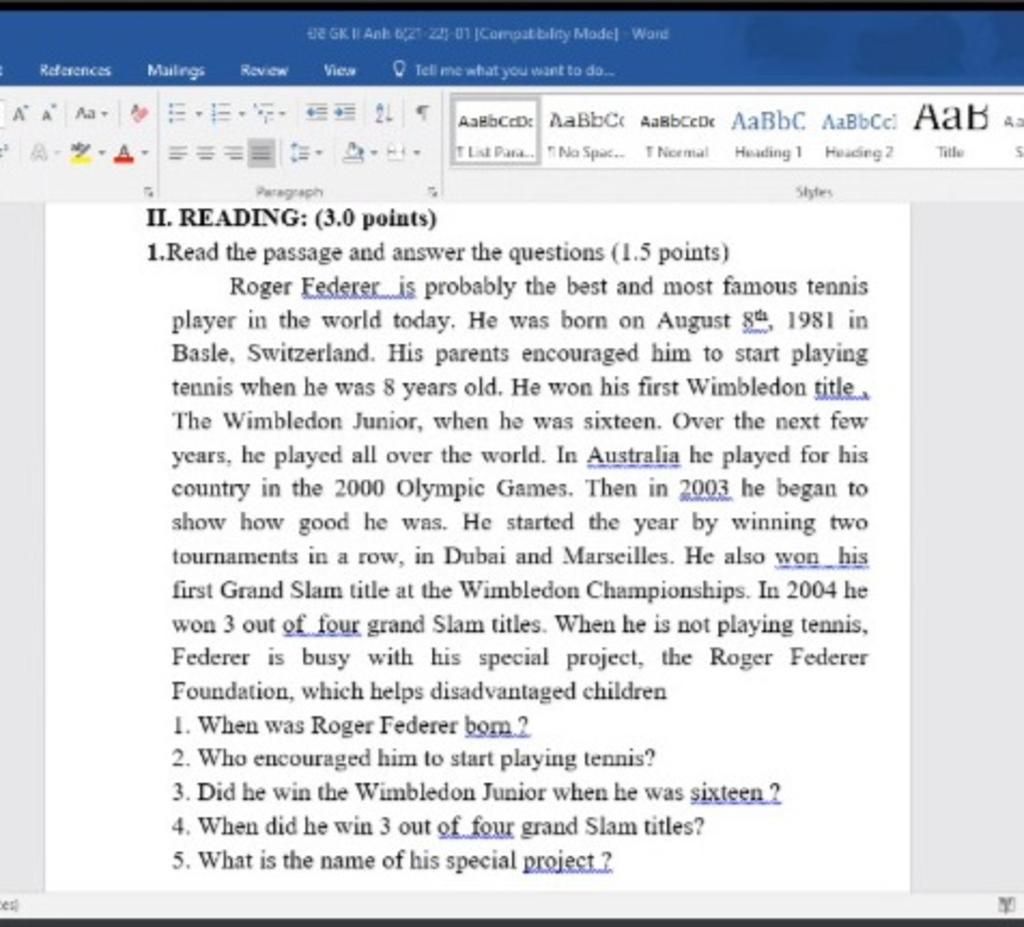This screenshot has height=927, width=1024.
Task: Go to the Review tab
Action: click(x=264, y=70)
